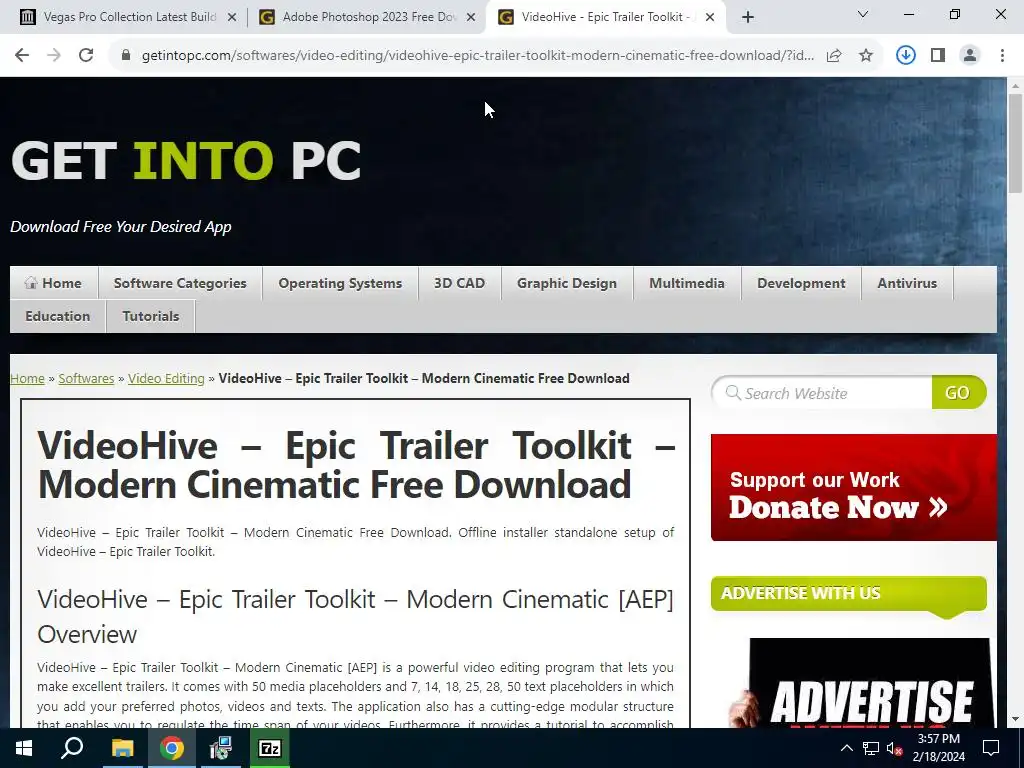This screenshot has width=1024, height=768.
Task: Open Operating Systems menu item
Action: point(340,283)
